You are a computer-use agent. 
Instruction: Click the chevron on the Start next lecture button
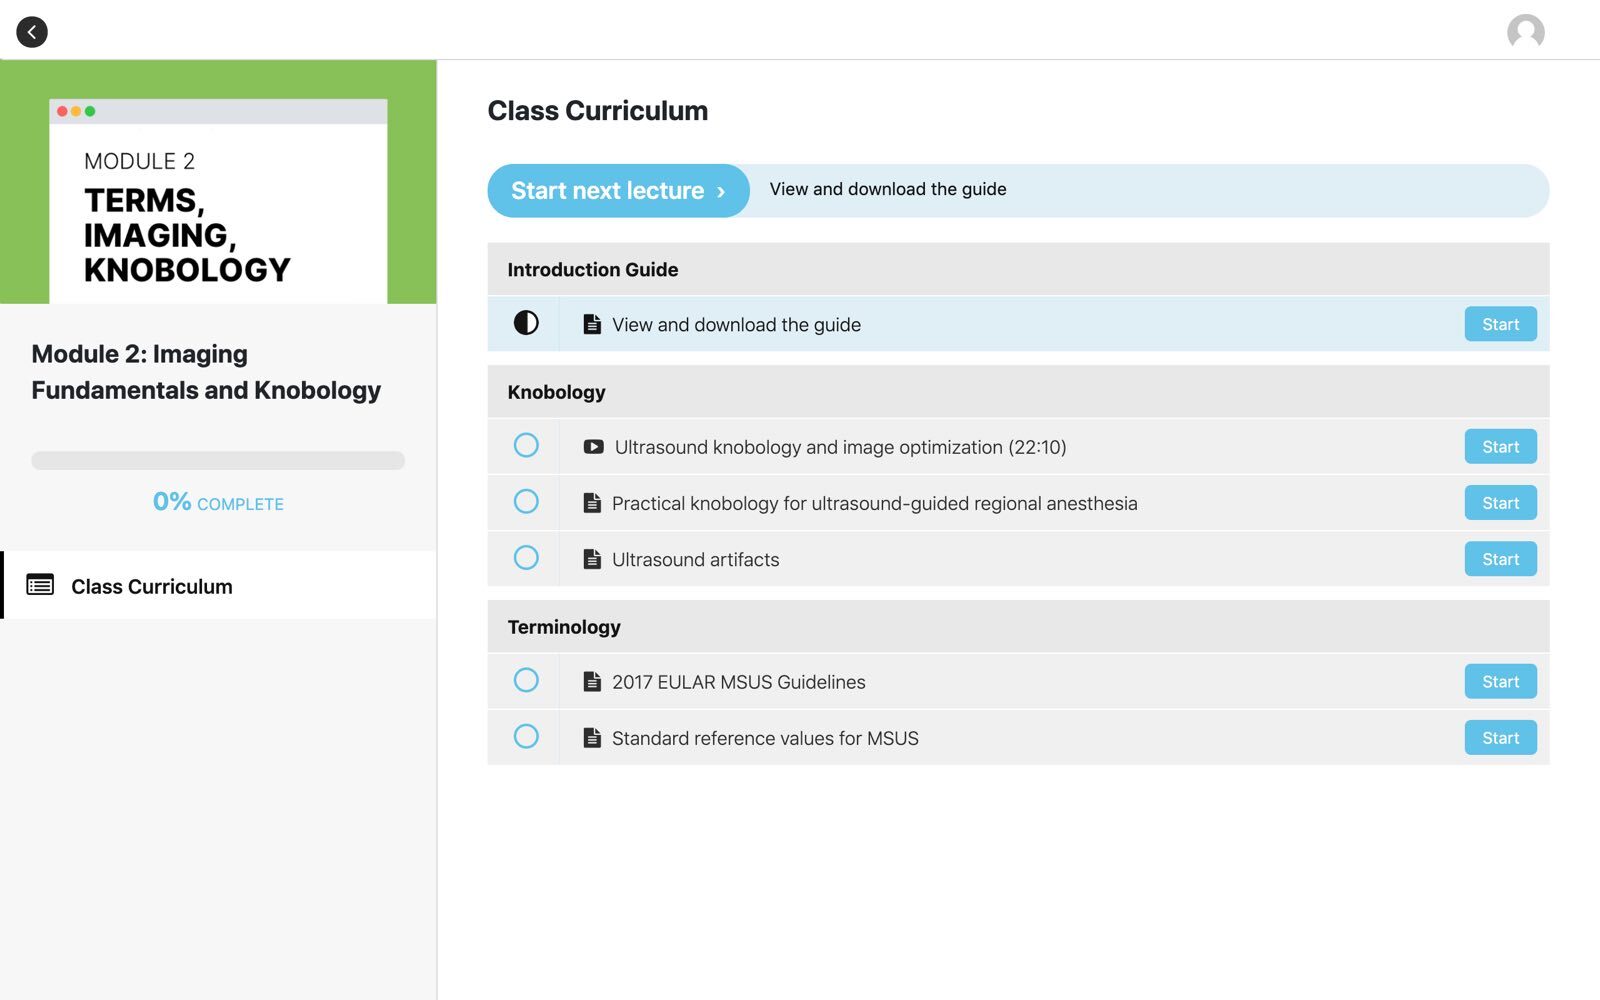click(x=722, y=190)
